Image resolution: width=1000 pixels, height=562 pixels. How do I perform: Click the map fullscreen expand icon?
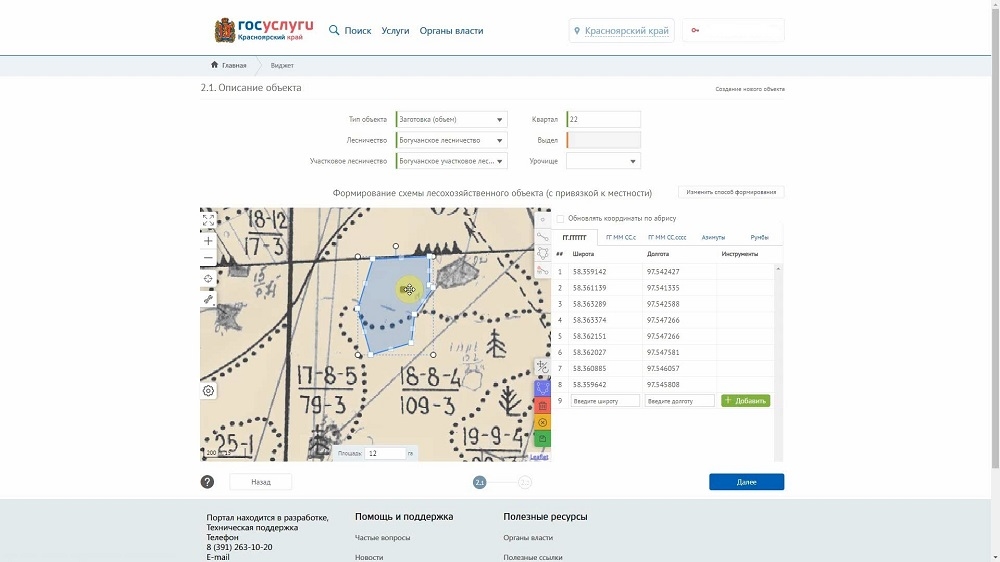pyautogui.click(x=208, y=220)
